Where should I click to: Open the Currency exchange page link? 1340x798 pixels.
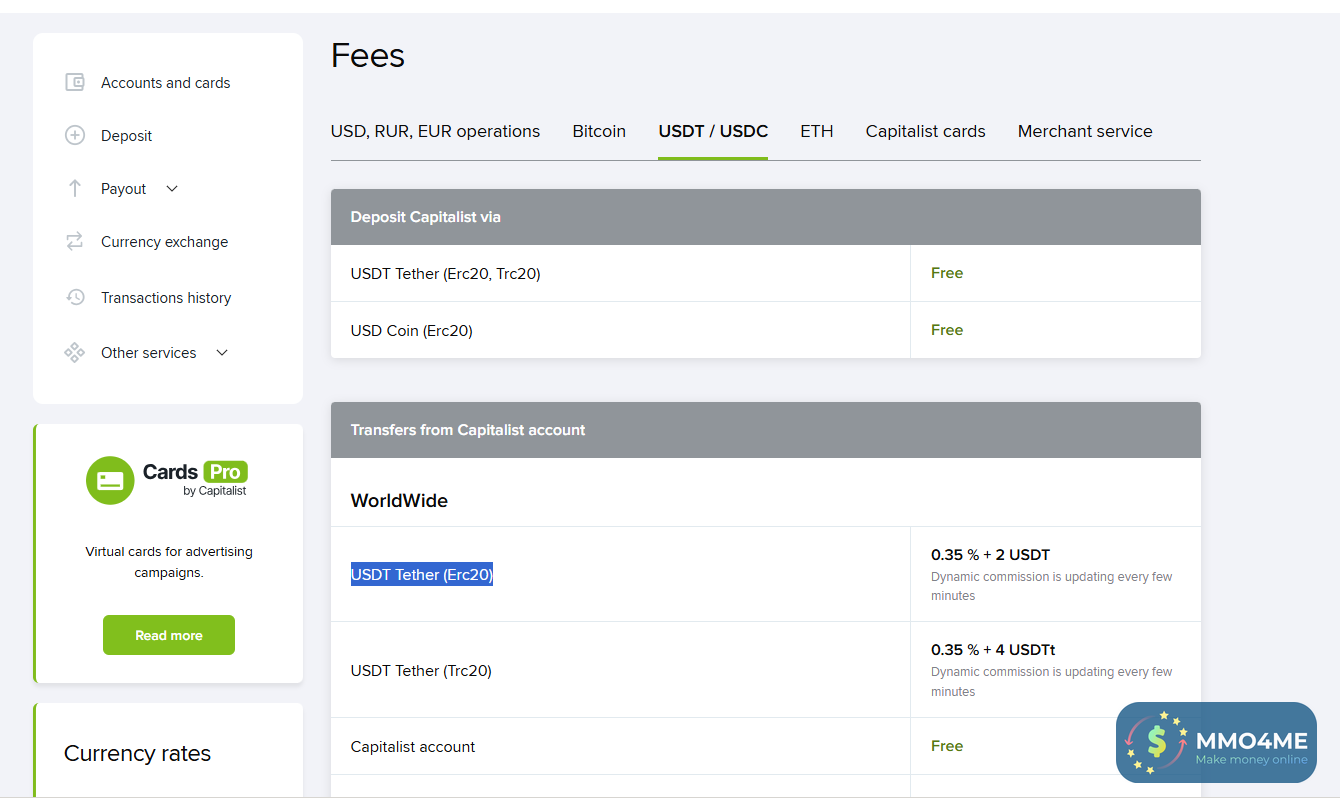164,242
